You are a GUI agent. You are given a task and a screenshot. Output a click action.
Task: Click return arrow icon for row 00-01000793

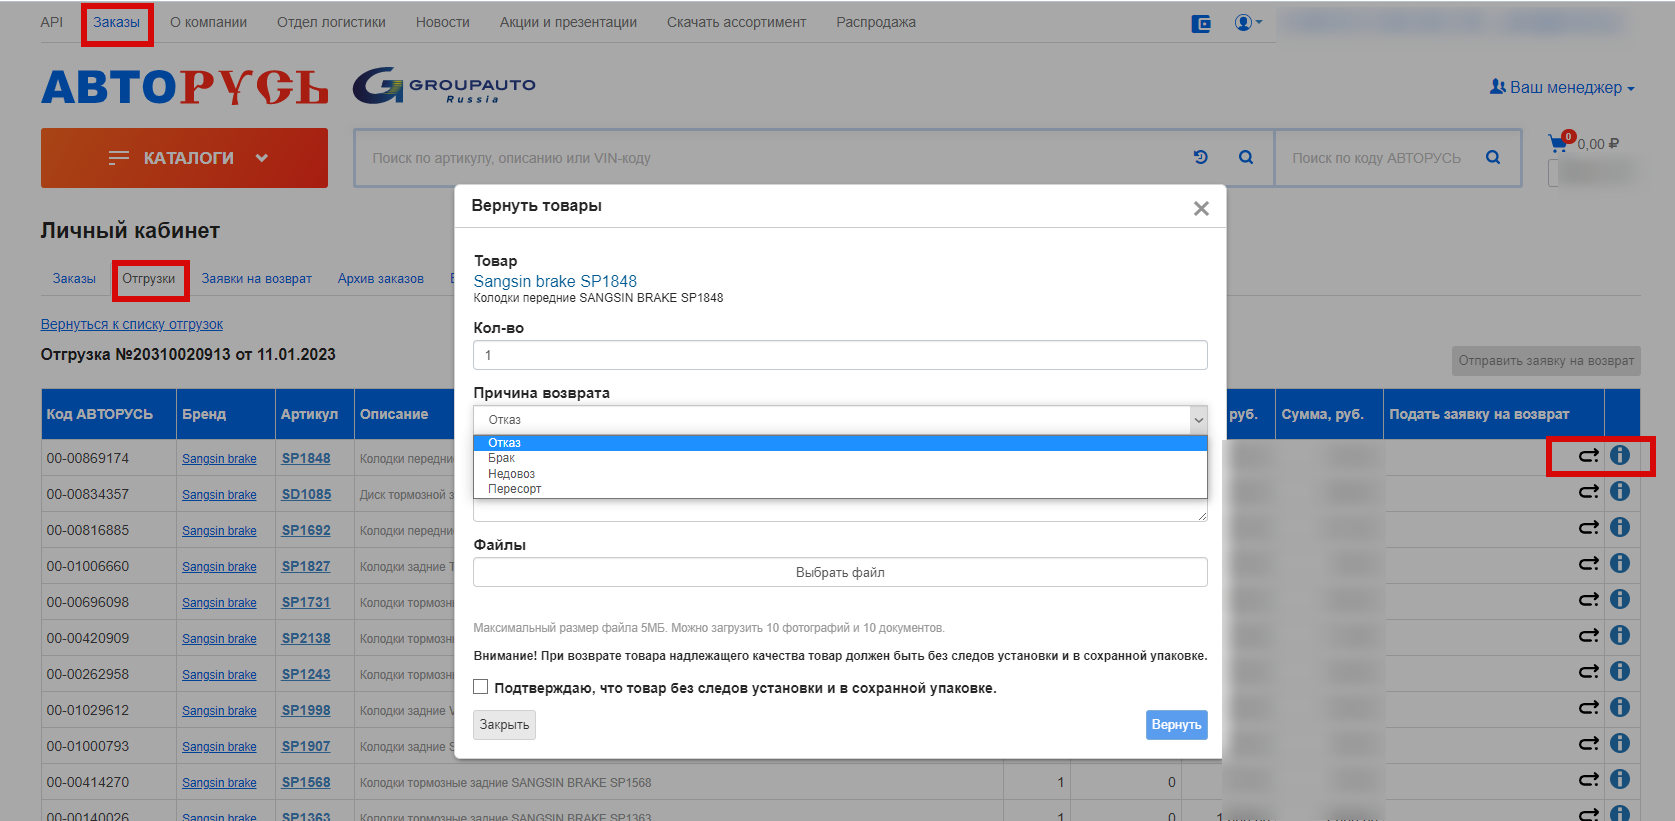click(x=1588, y=744)
